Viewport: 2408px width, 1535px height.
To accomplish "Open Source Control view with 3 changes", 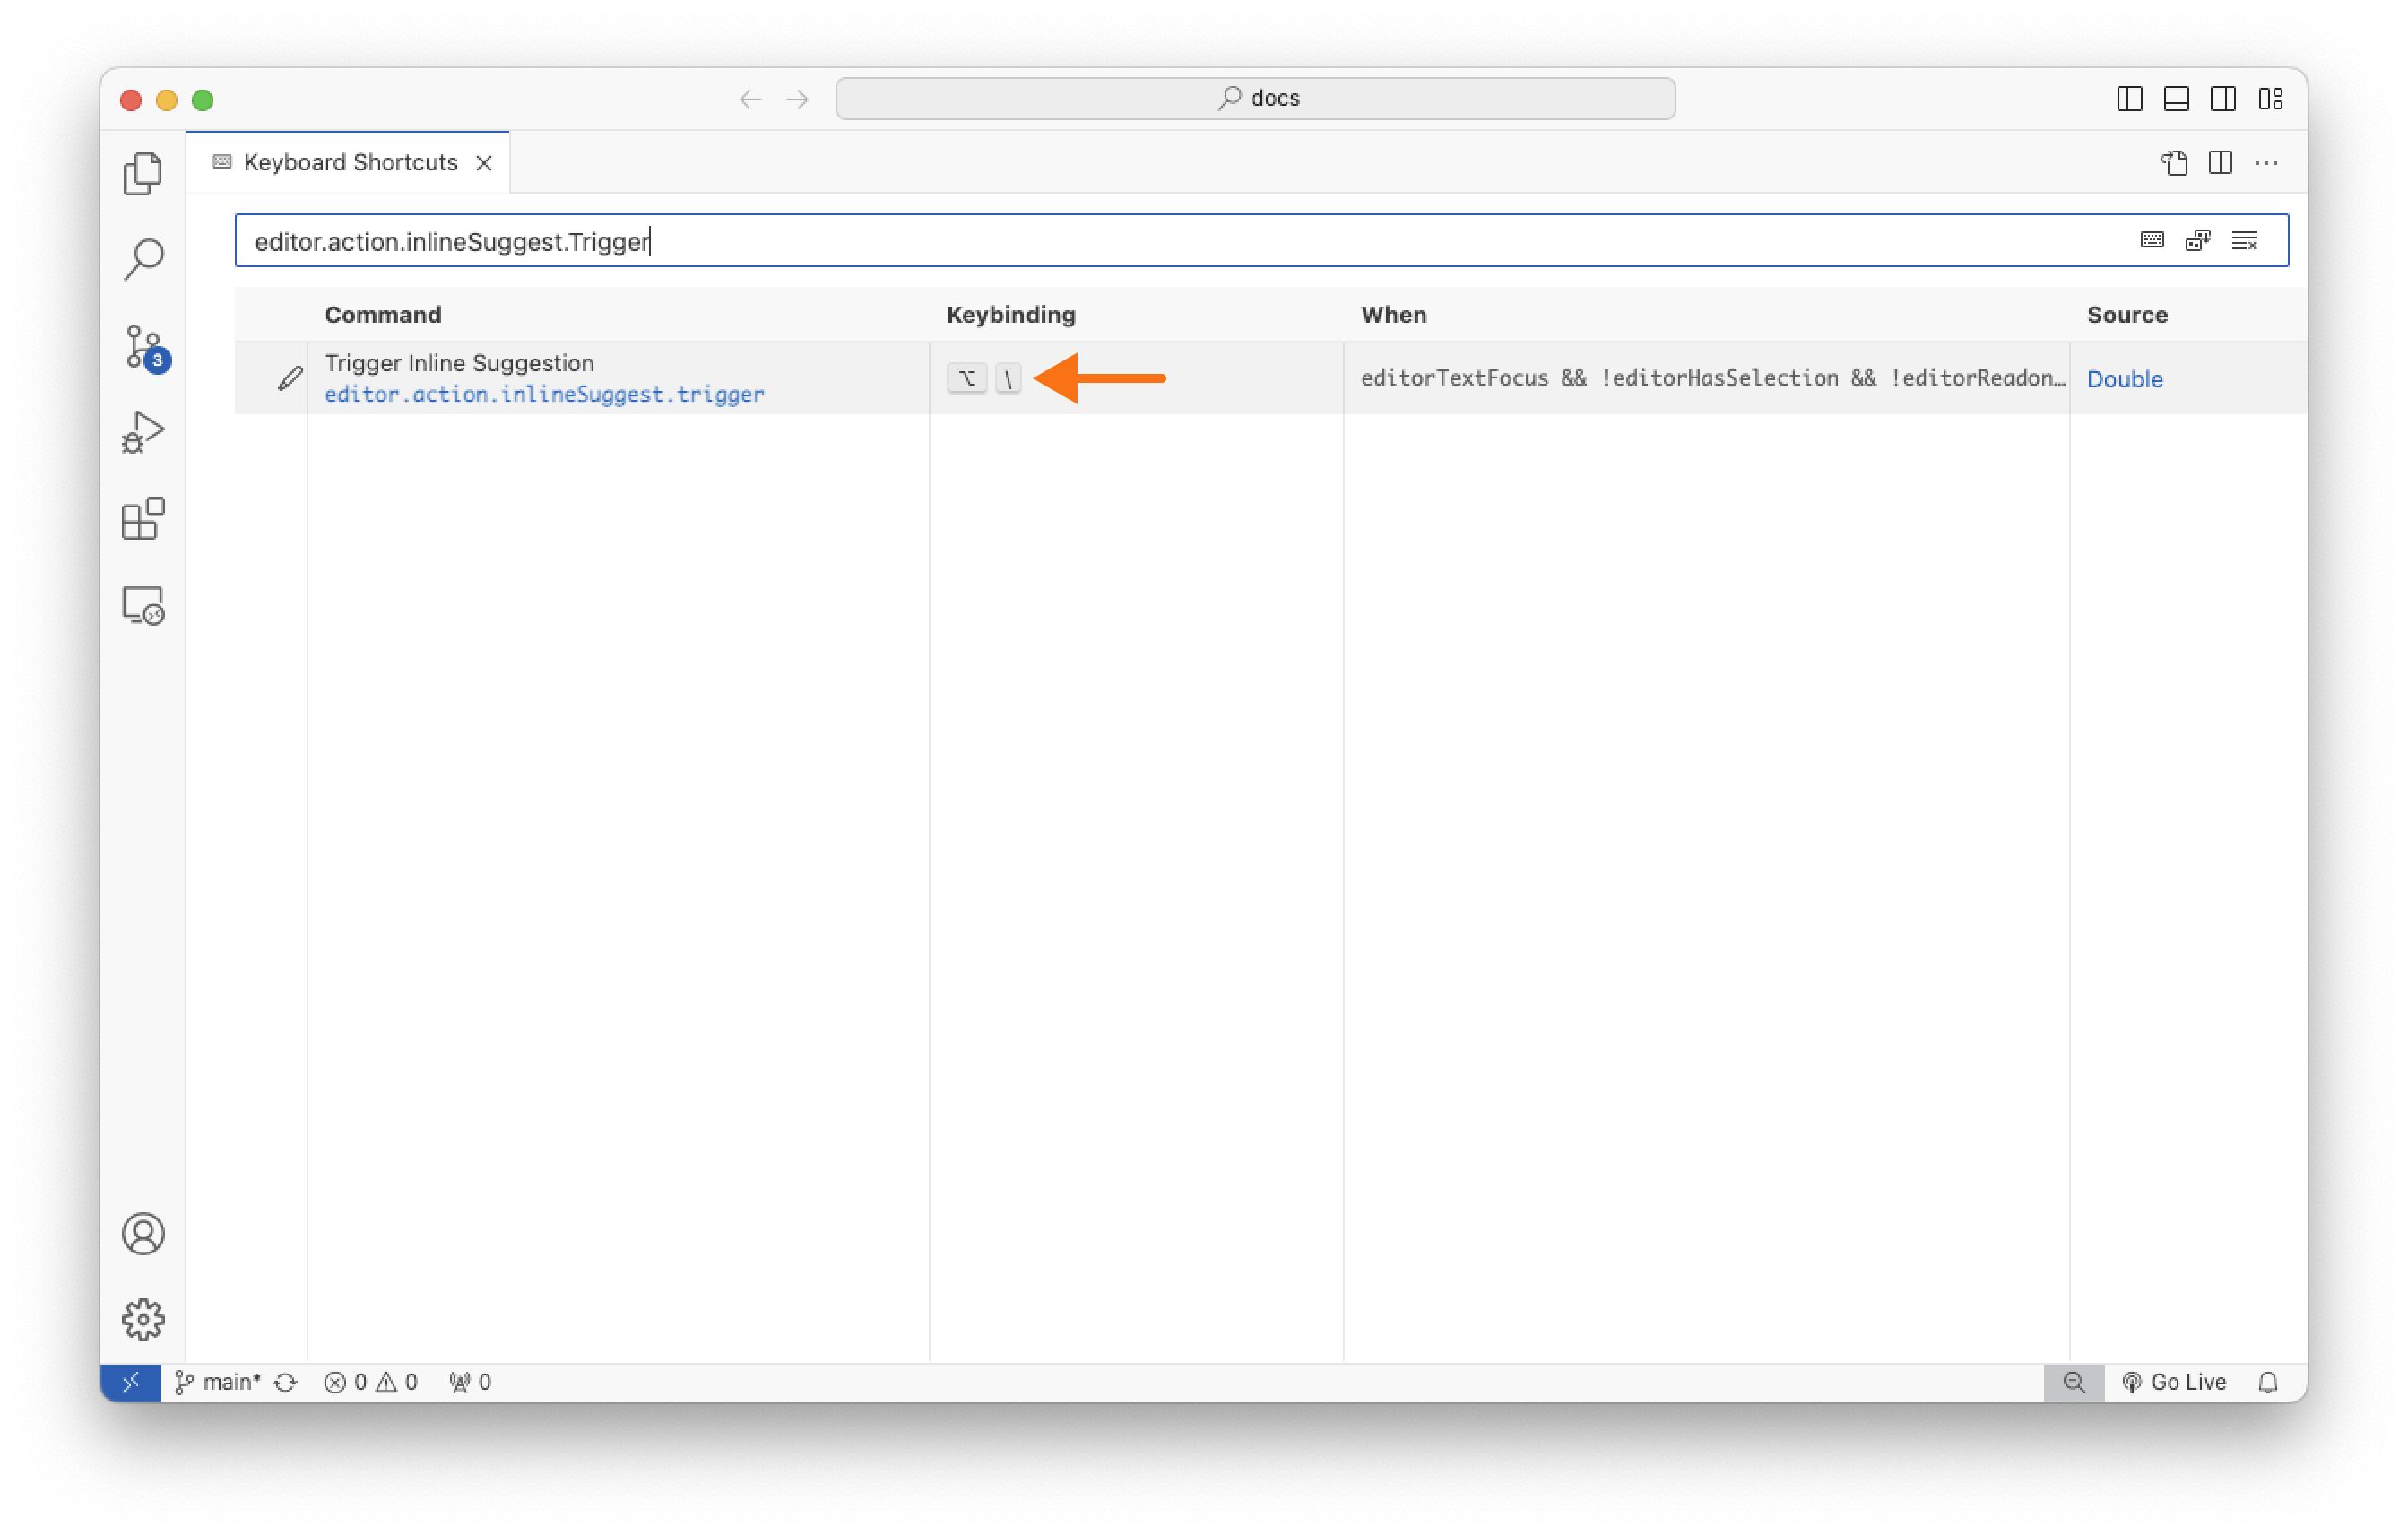I will [x=143, y=347].
